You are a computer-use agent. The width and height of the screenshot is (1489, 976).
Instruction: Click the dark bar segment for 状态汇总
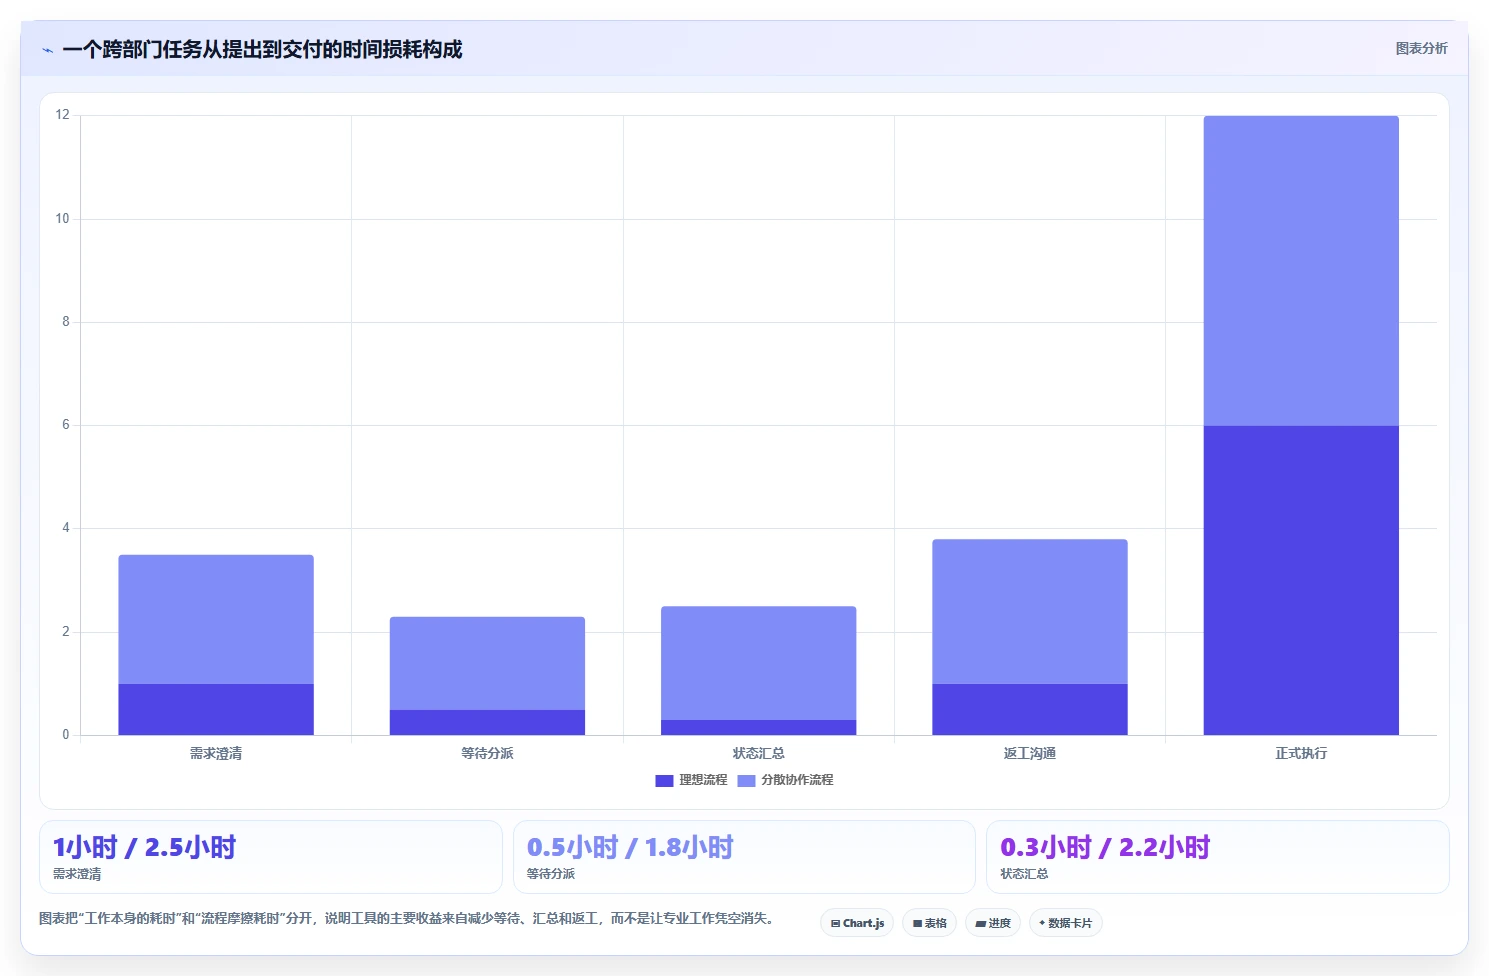[x=758, y=727]
